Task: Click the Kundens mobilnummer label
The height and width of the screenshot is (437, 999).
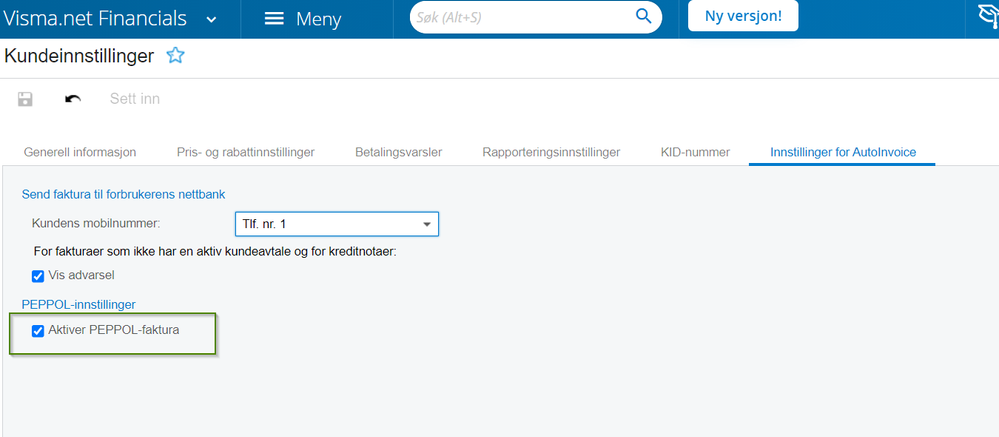Action: (96, 224)
